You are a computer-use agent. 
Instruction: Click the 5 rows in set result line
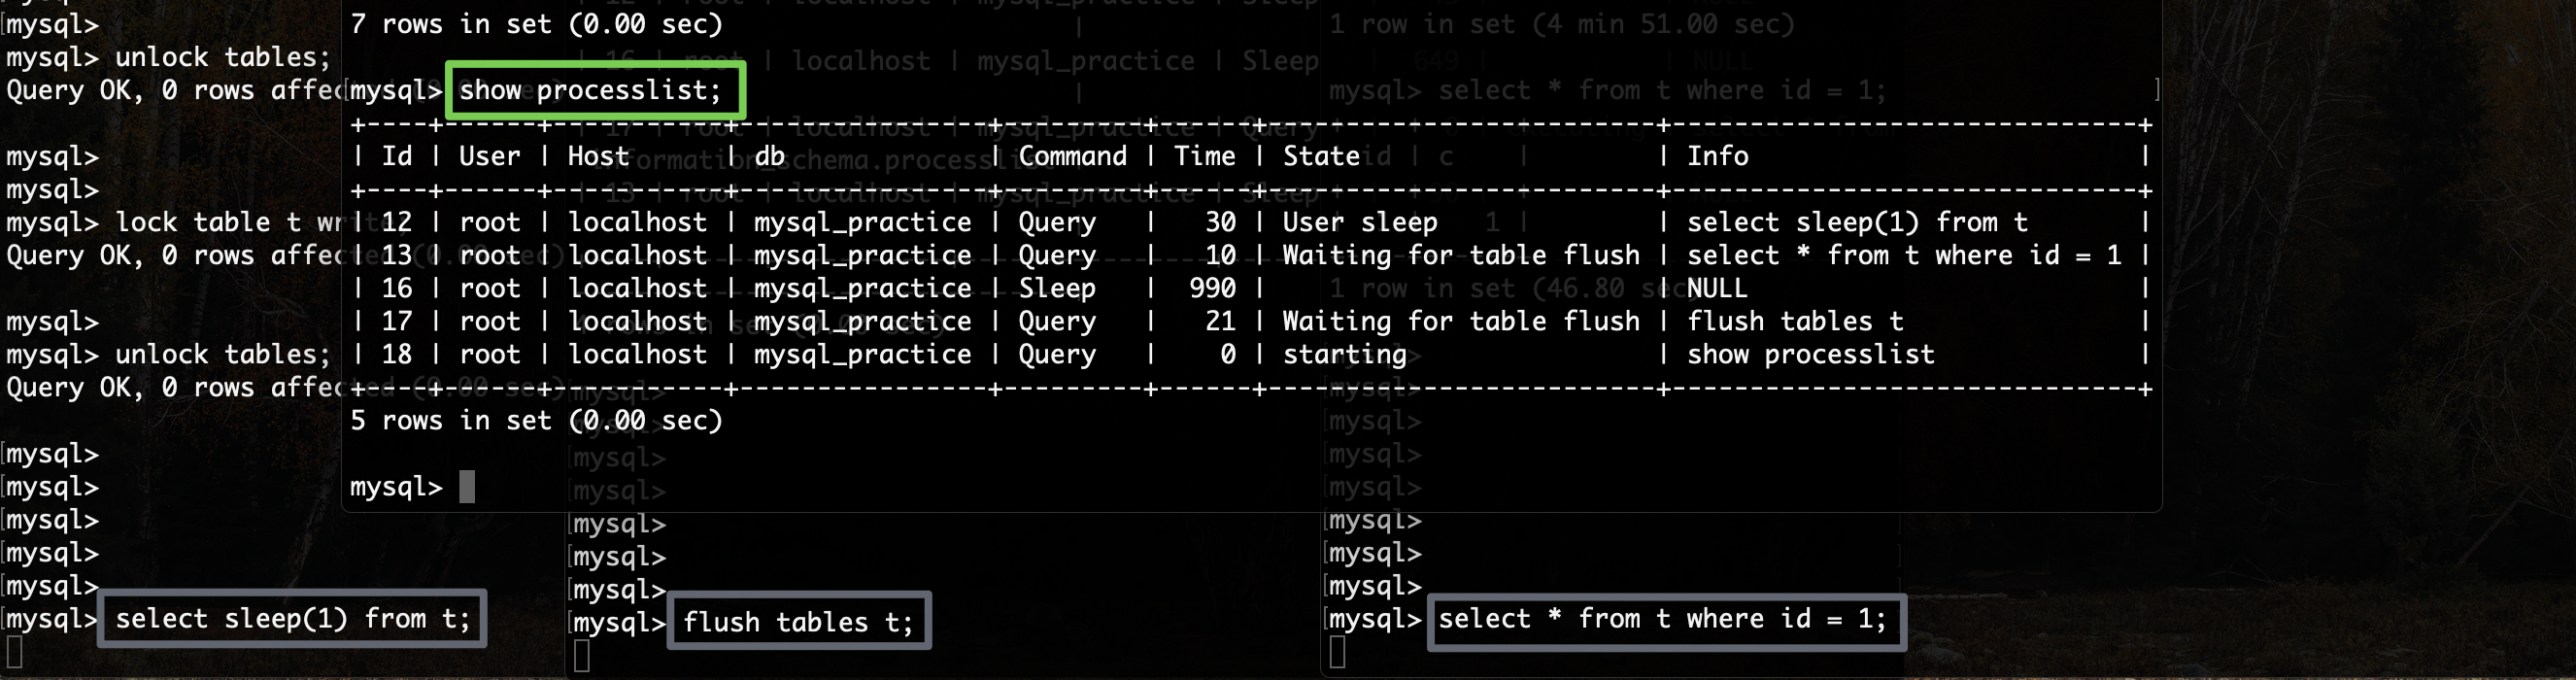click(536, 420)
